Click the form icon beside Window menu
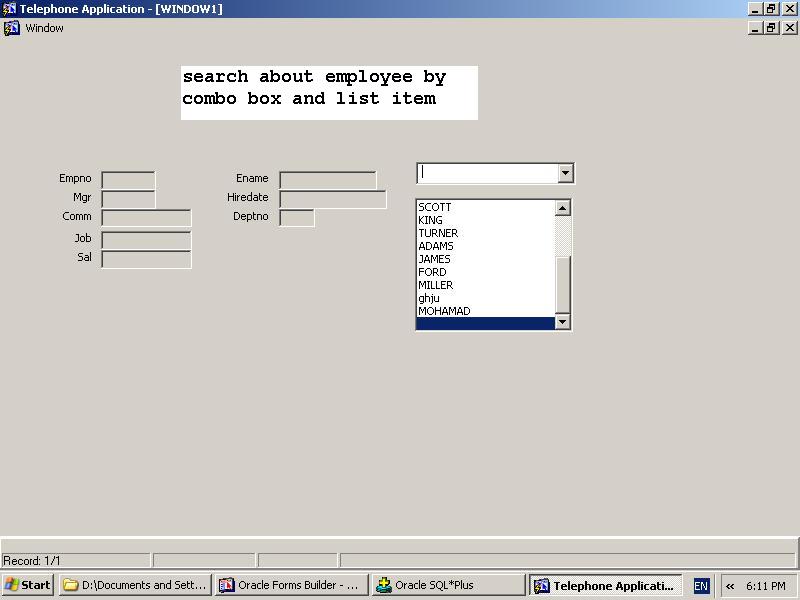This screenshot has width=800, height=600. click(12, 28)
